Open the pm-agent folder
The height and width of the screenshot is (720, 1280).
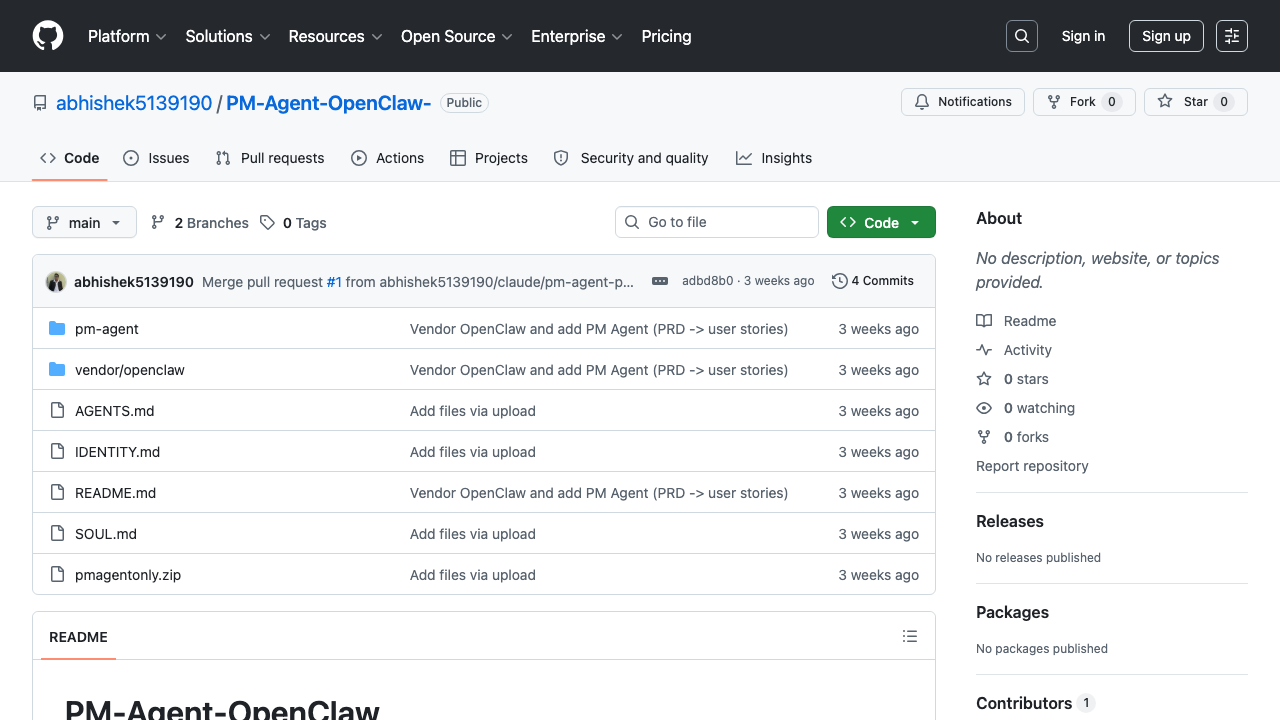click(107, 329)
